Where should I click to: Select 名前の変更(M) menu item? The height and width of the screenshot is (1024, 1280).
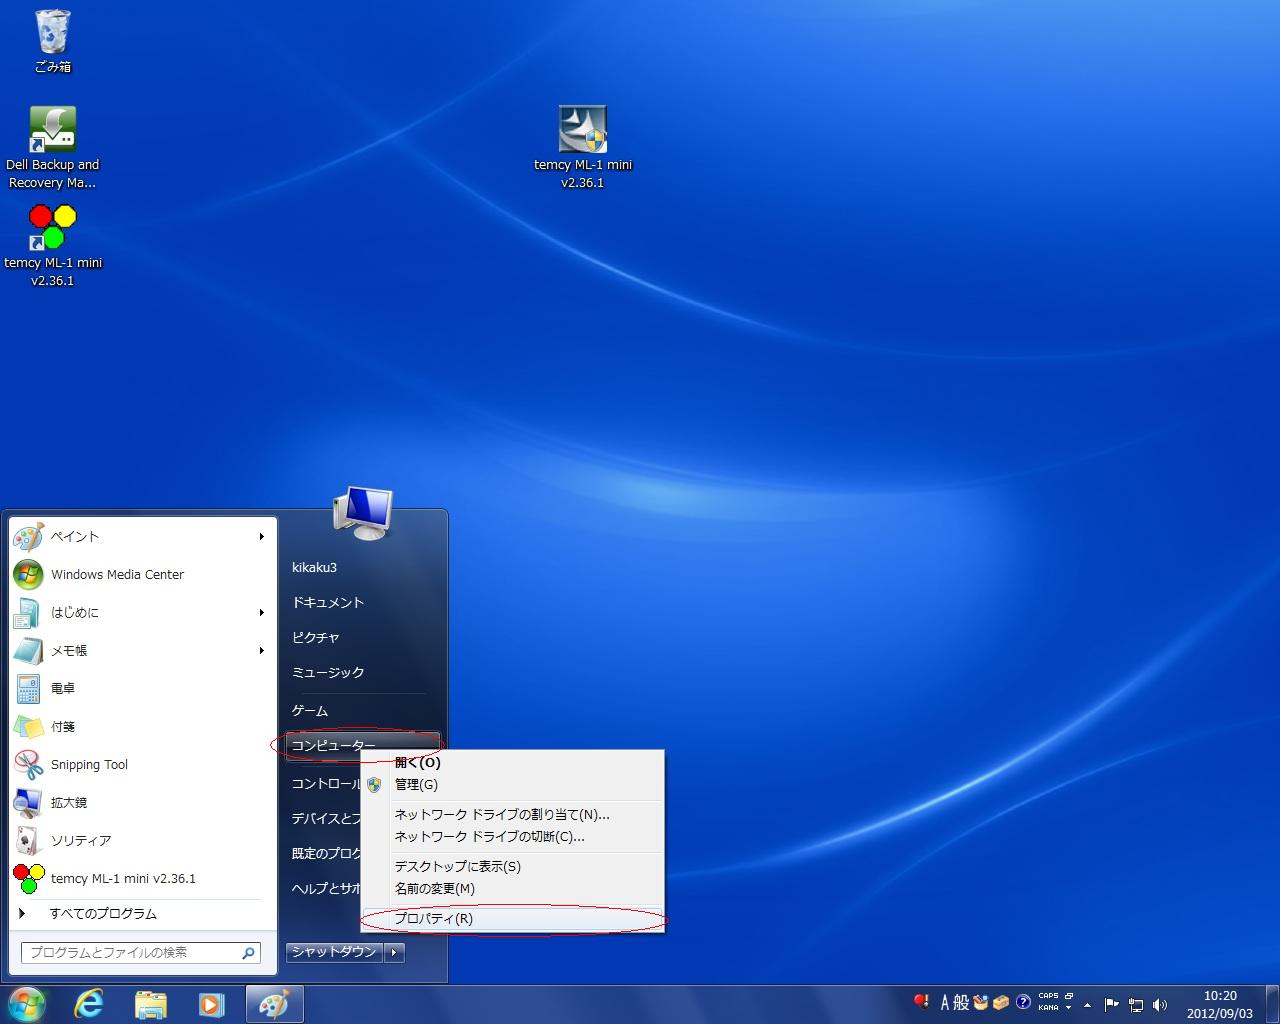[513, 888]
